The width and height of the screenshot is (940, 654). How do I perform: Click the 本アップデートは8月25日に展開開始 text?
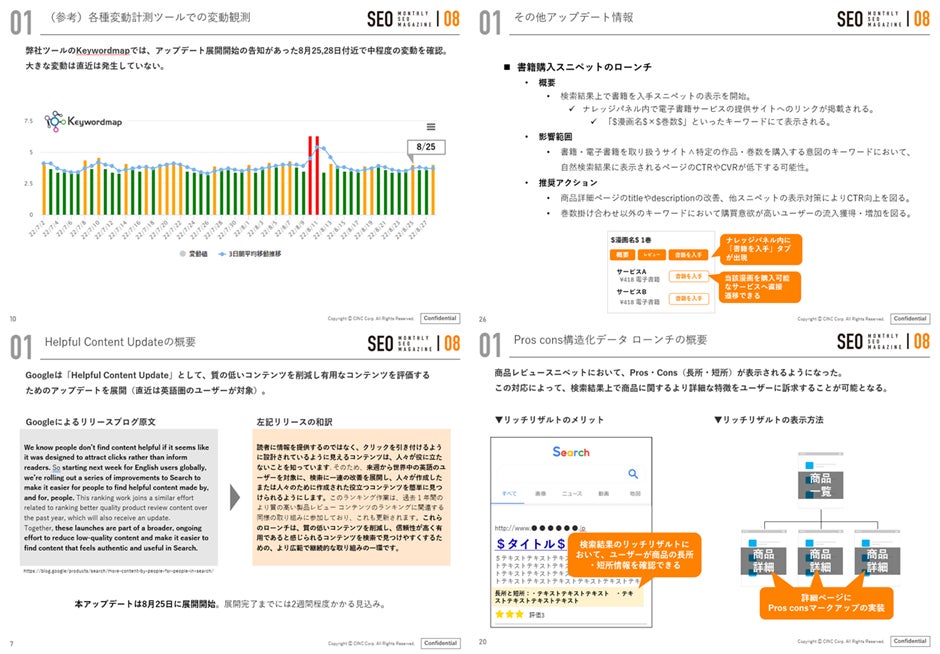(x=145, y=604)
